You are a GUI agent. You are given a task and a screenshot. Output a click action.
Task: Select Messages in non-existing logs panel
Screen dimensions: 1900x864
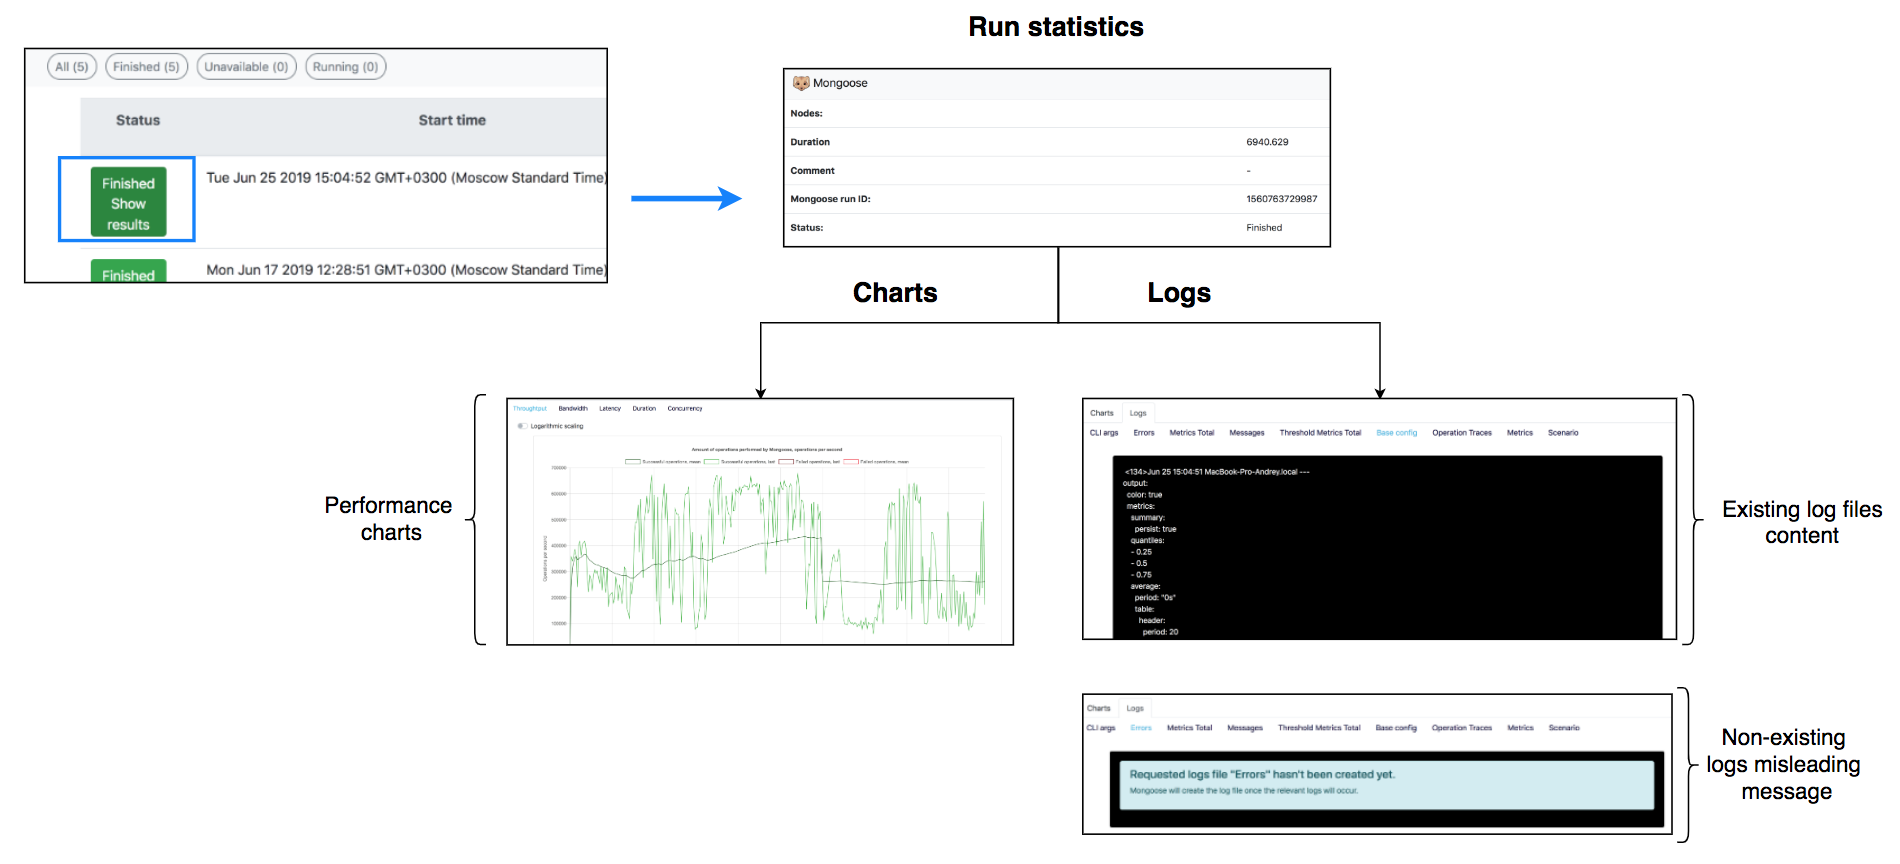click(1245, 728)
